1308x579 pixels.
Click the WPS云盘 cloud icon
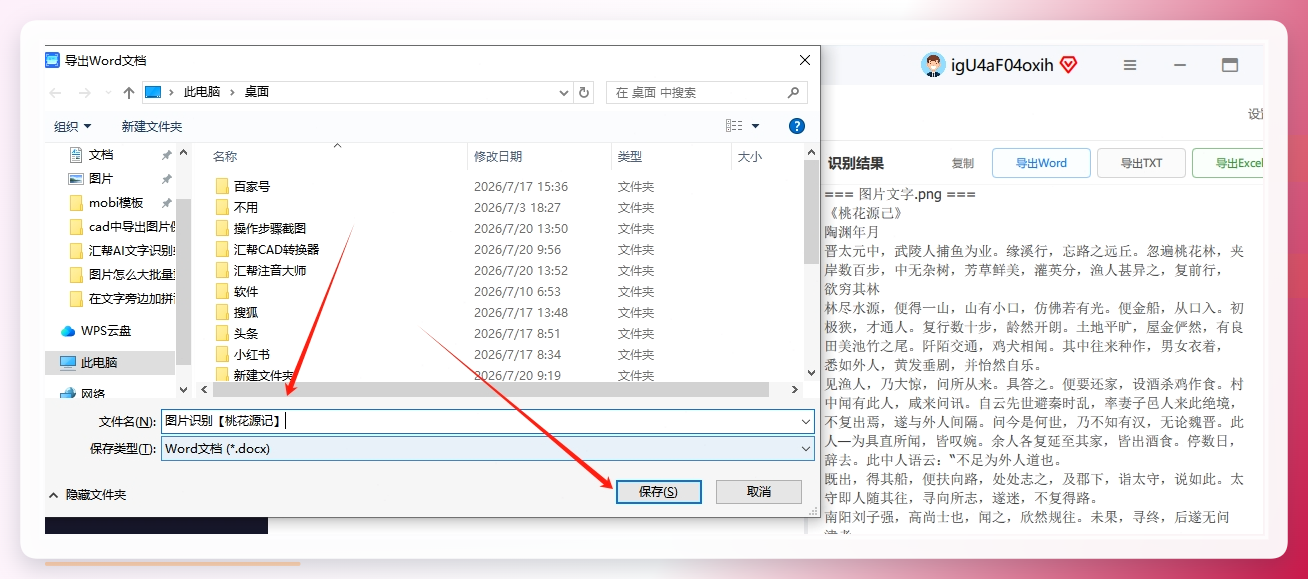(68, 331)
